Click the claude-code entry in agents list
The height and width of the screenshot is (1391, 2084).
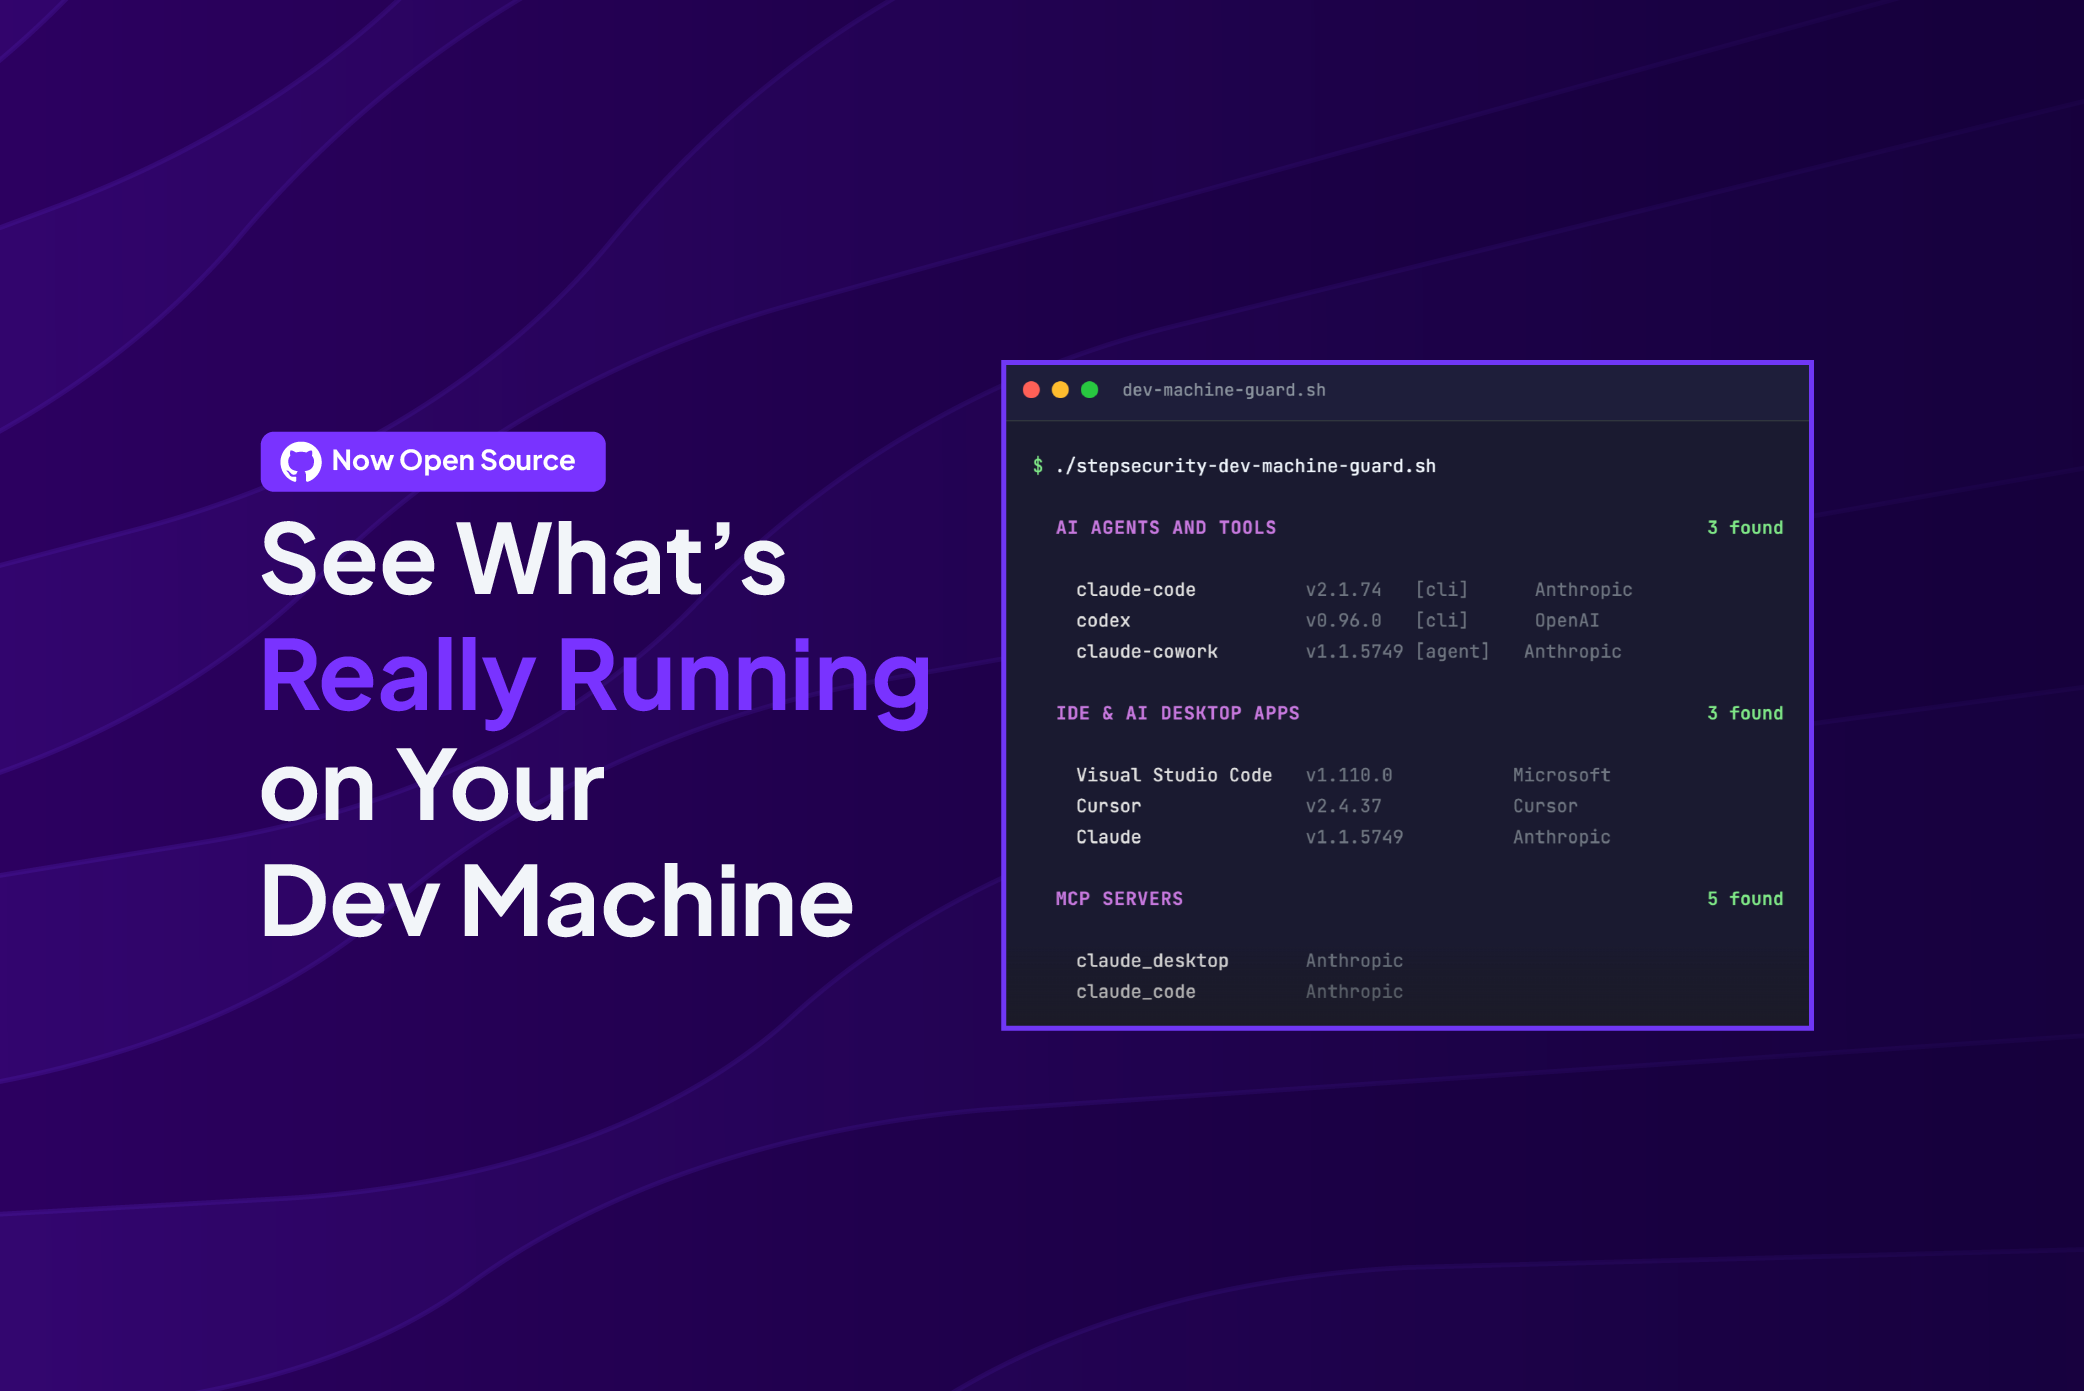[1135, 590]
